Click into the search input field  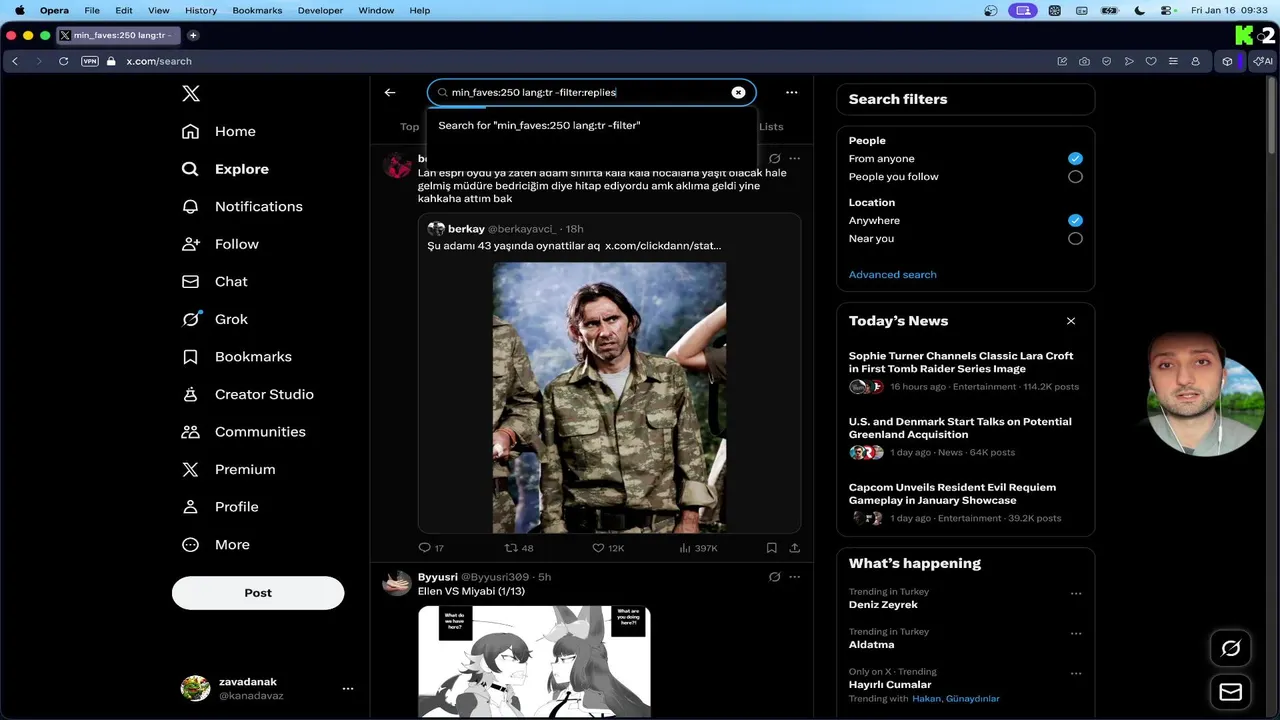pos(590,92)
